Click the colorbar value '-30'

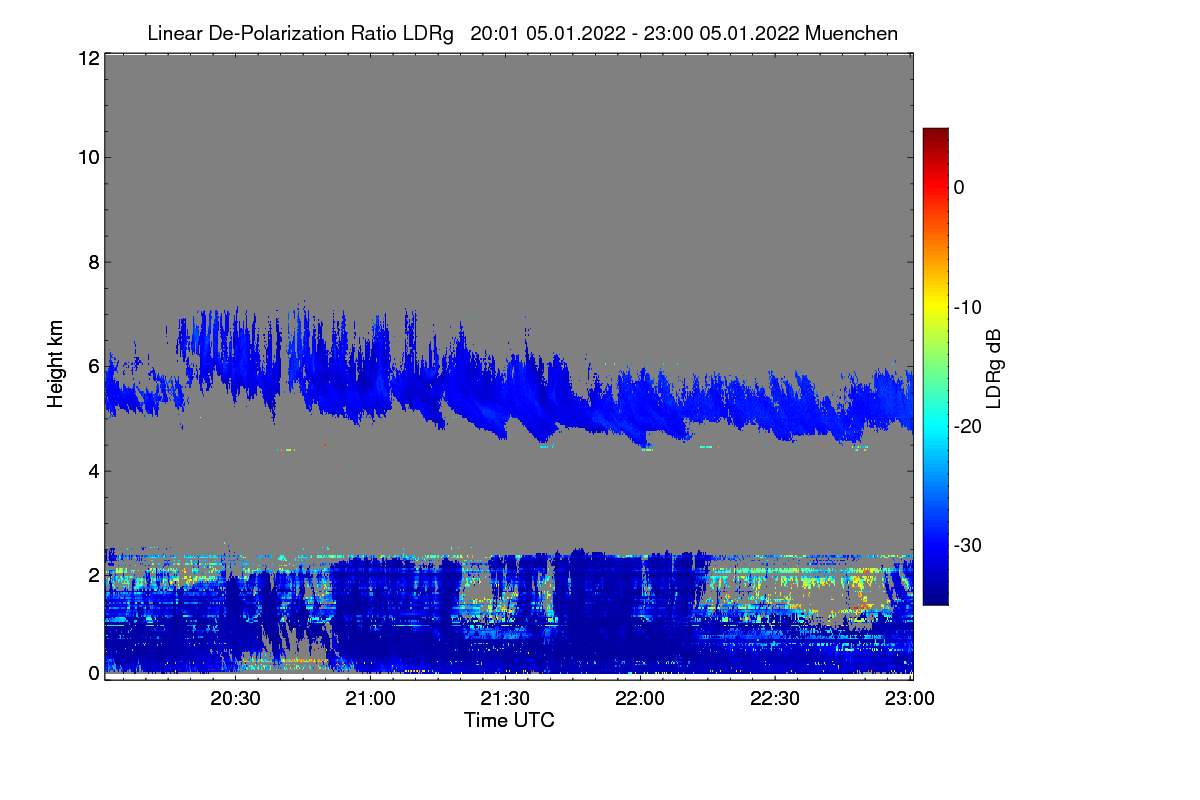pyautogui.click(x=967, y=545)
